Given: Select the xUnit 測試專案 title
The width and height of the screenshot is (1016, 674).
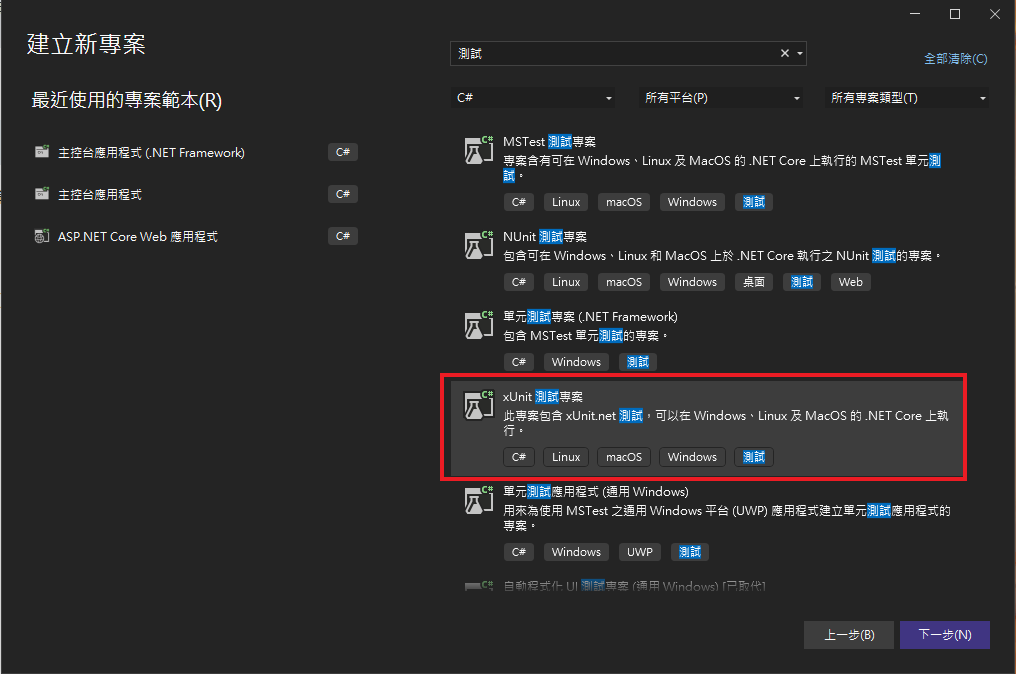Looking at the screenshot, I should click(543, 397).
